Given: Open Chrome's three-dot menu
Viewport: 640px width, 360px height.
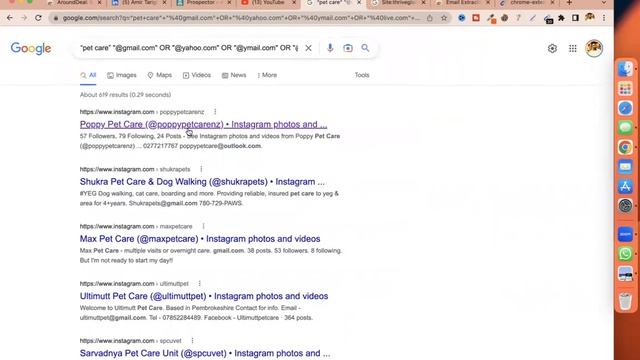Looking at the screenshot, I should pos(604,18).
